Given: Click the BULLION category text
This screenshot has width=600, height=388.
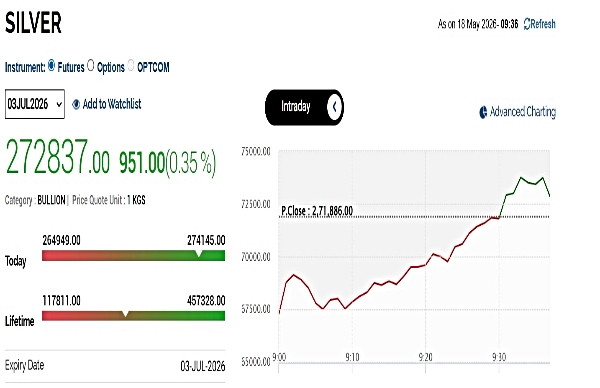Looking at the screenshot, I should tap(51, 200).
